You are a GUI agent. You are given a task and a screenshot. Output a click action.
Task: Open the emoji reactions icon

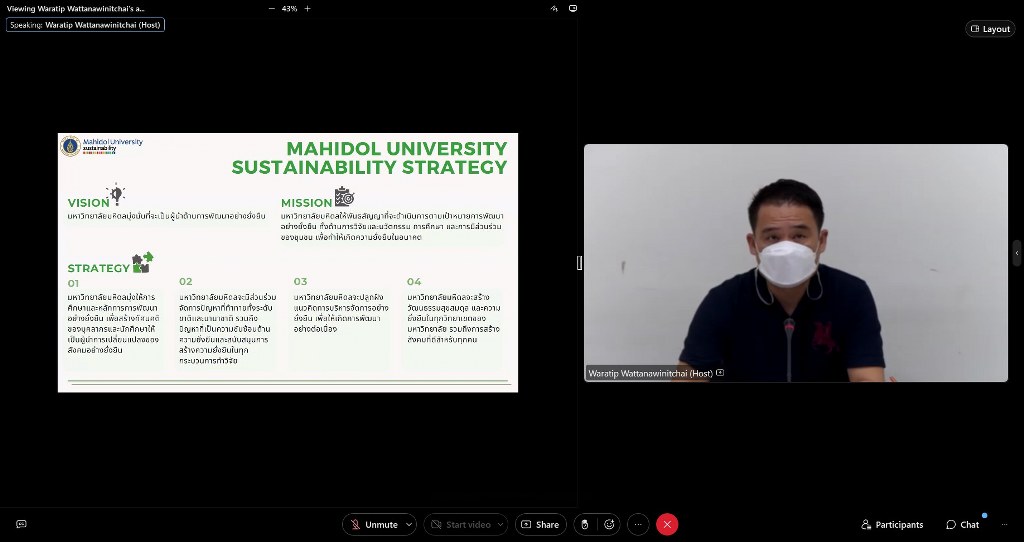(609, 524)
